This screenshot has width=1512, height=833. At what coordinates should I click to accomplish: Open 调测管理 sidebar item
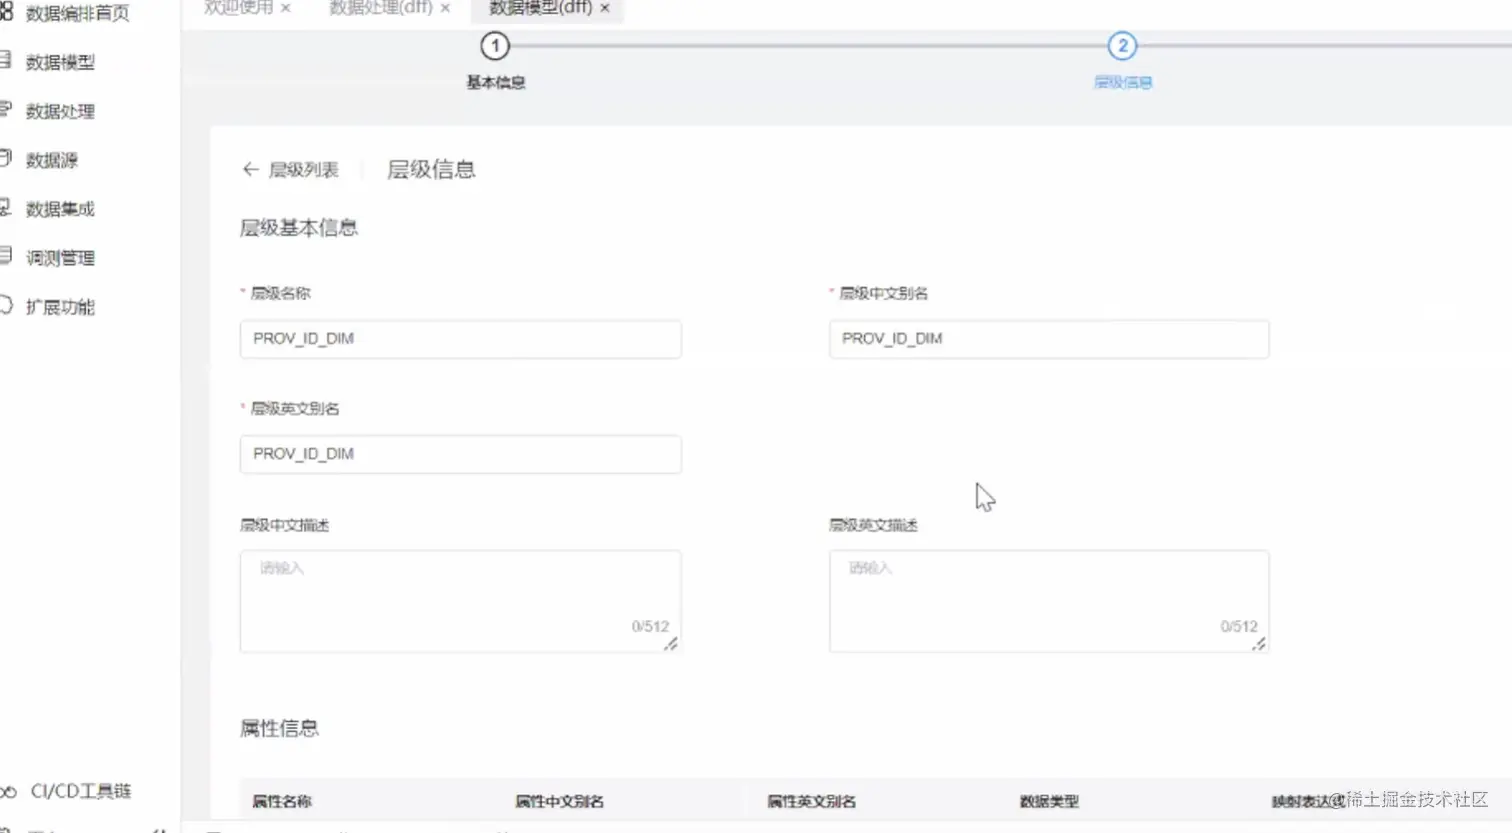pos(60,258)
